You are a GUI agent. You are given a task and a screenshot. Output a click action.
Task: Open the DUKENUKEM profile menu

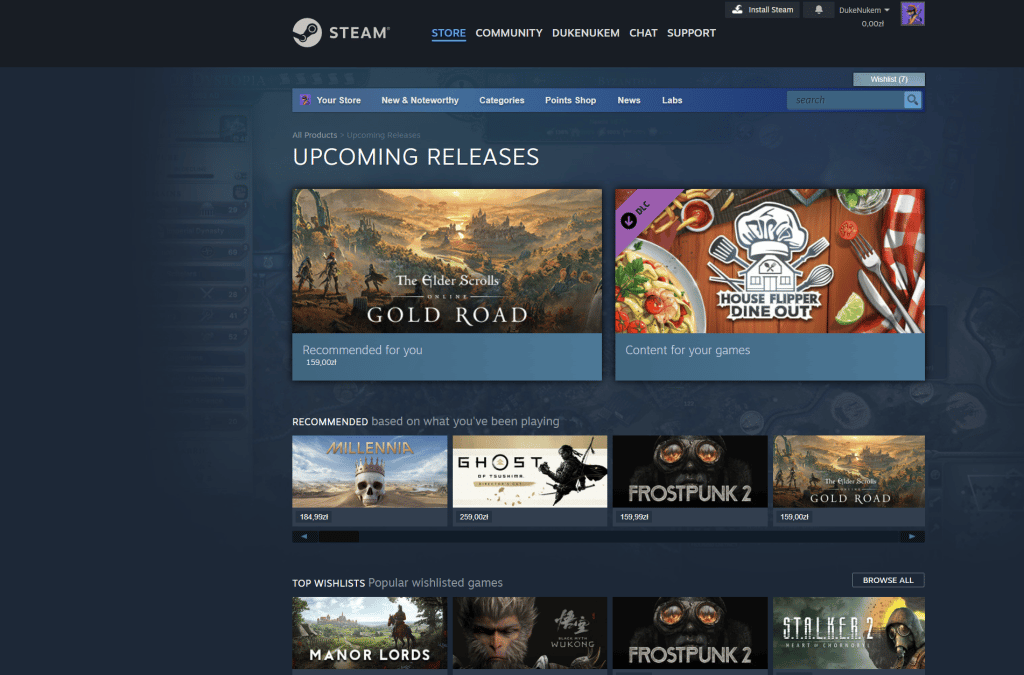point(586,33)
